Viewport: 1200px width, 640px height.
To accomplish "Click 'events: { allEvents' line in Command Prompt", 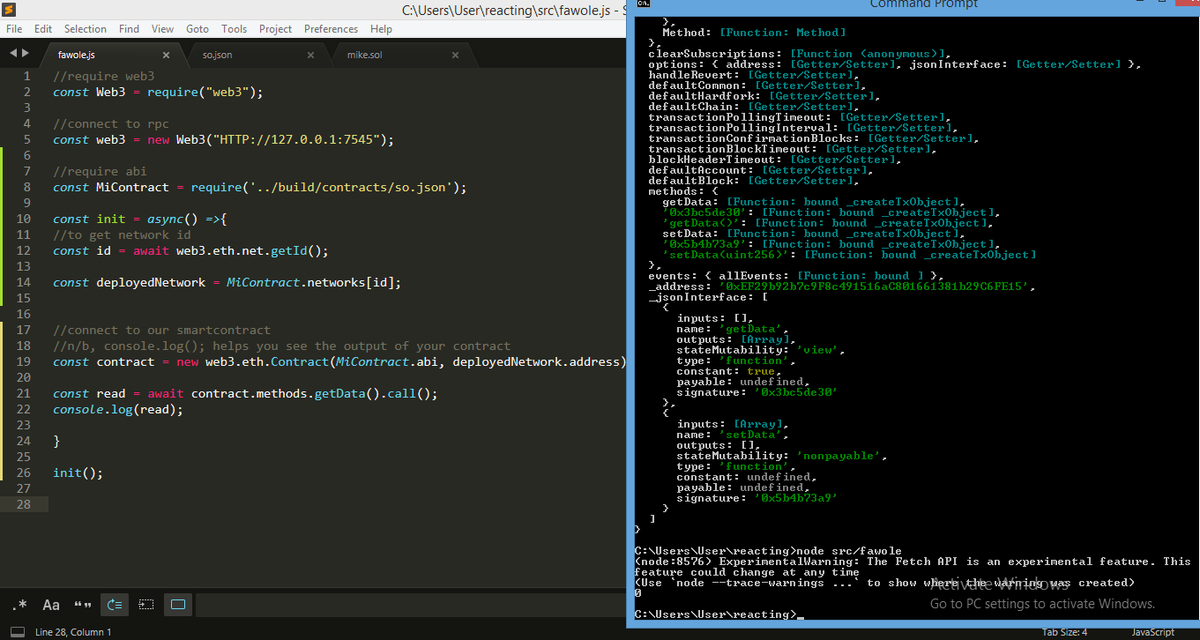I will coord(794,276).
